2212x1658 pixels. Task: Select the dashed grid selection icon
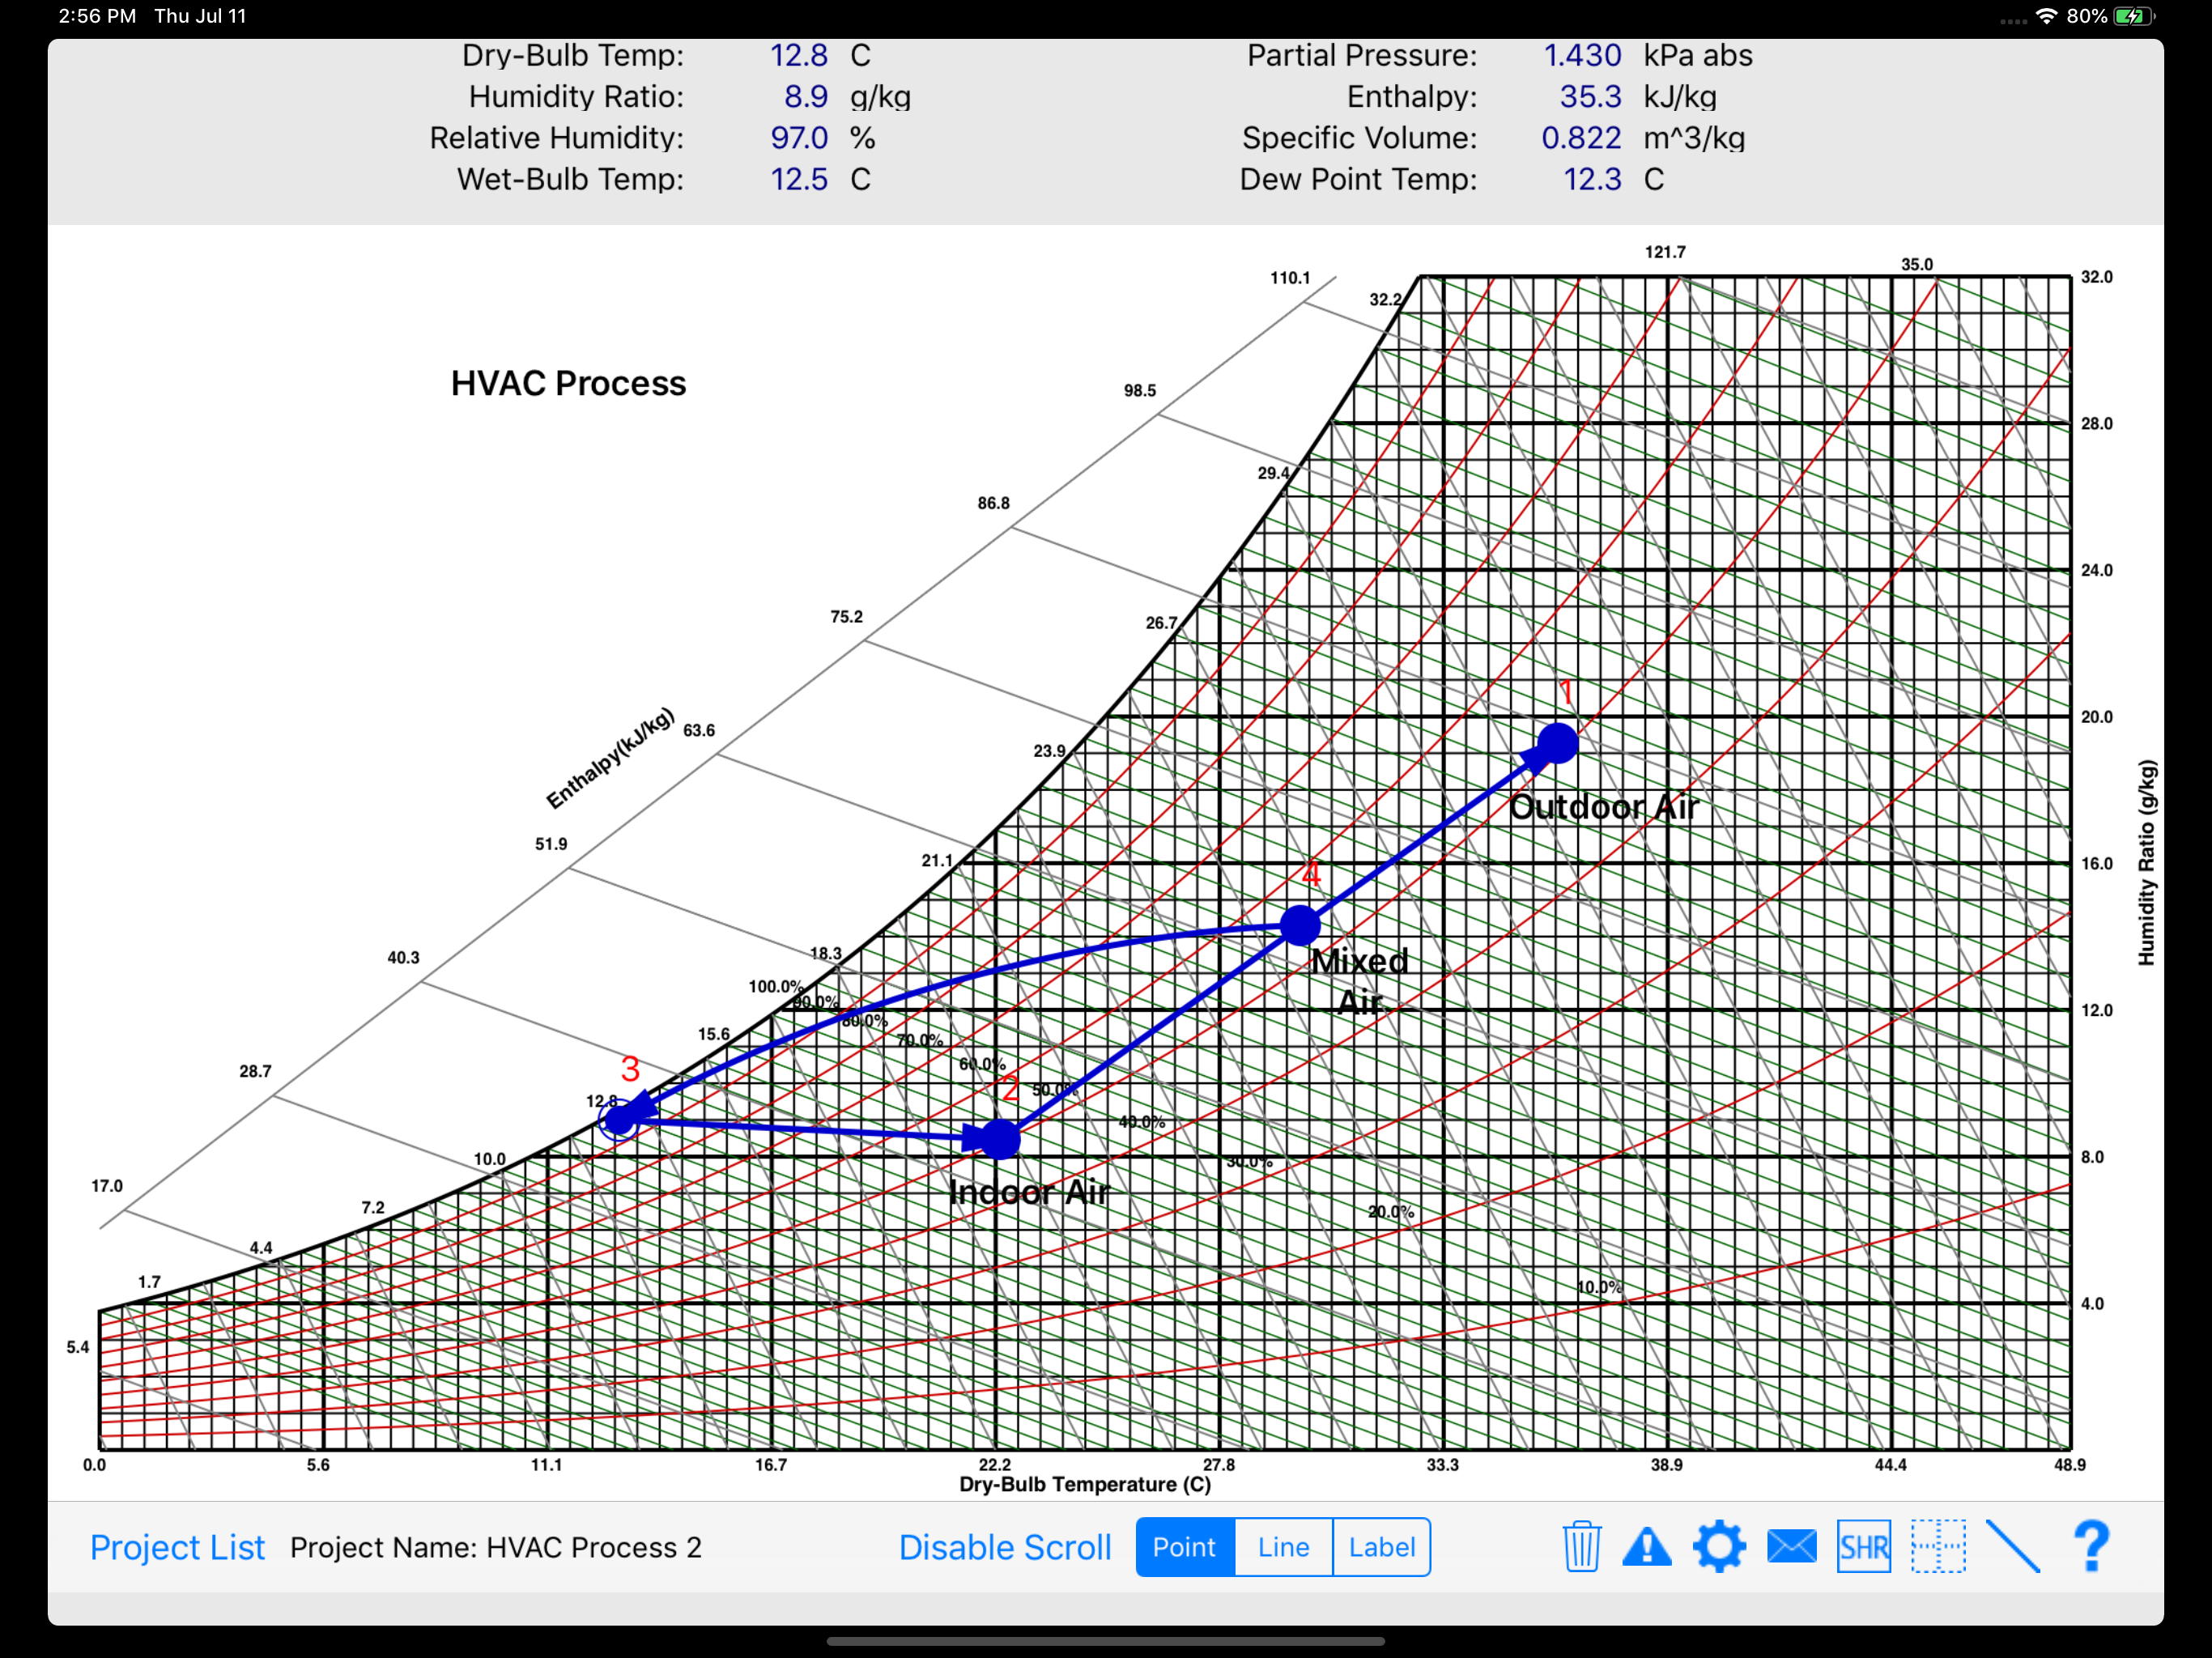pos(1938,1546)
